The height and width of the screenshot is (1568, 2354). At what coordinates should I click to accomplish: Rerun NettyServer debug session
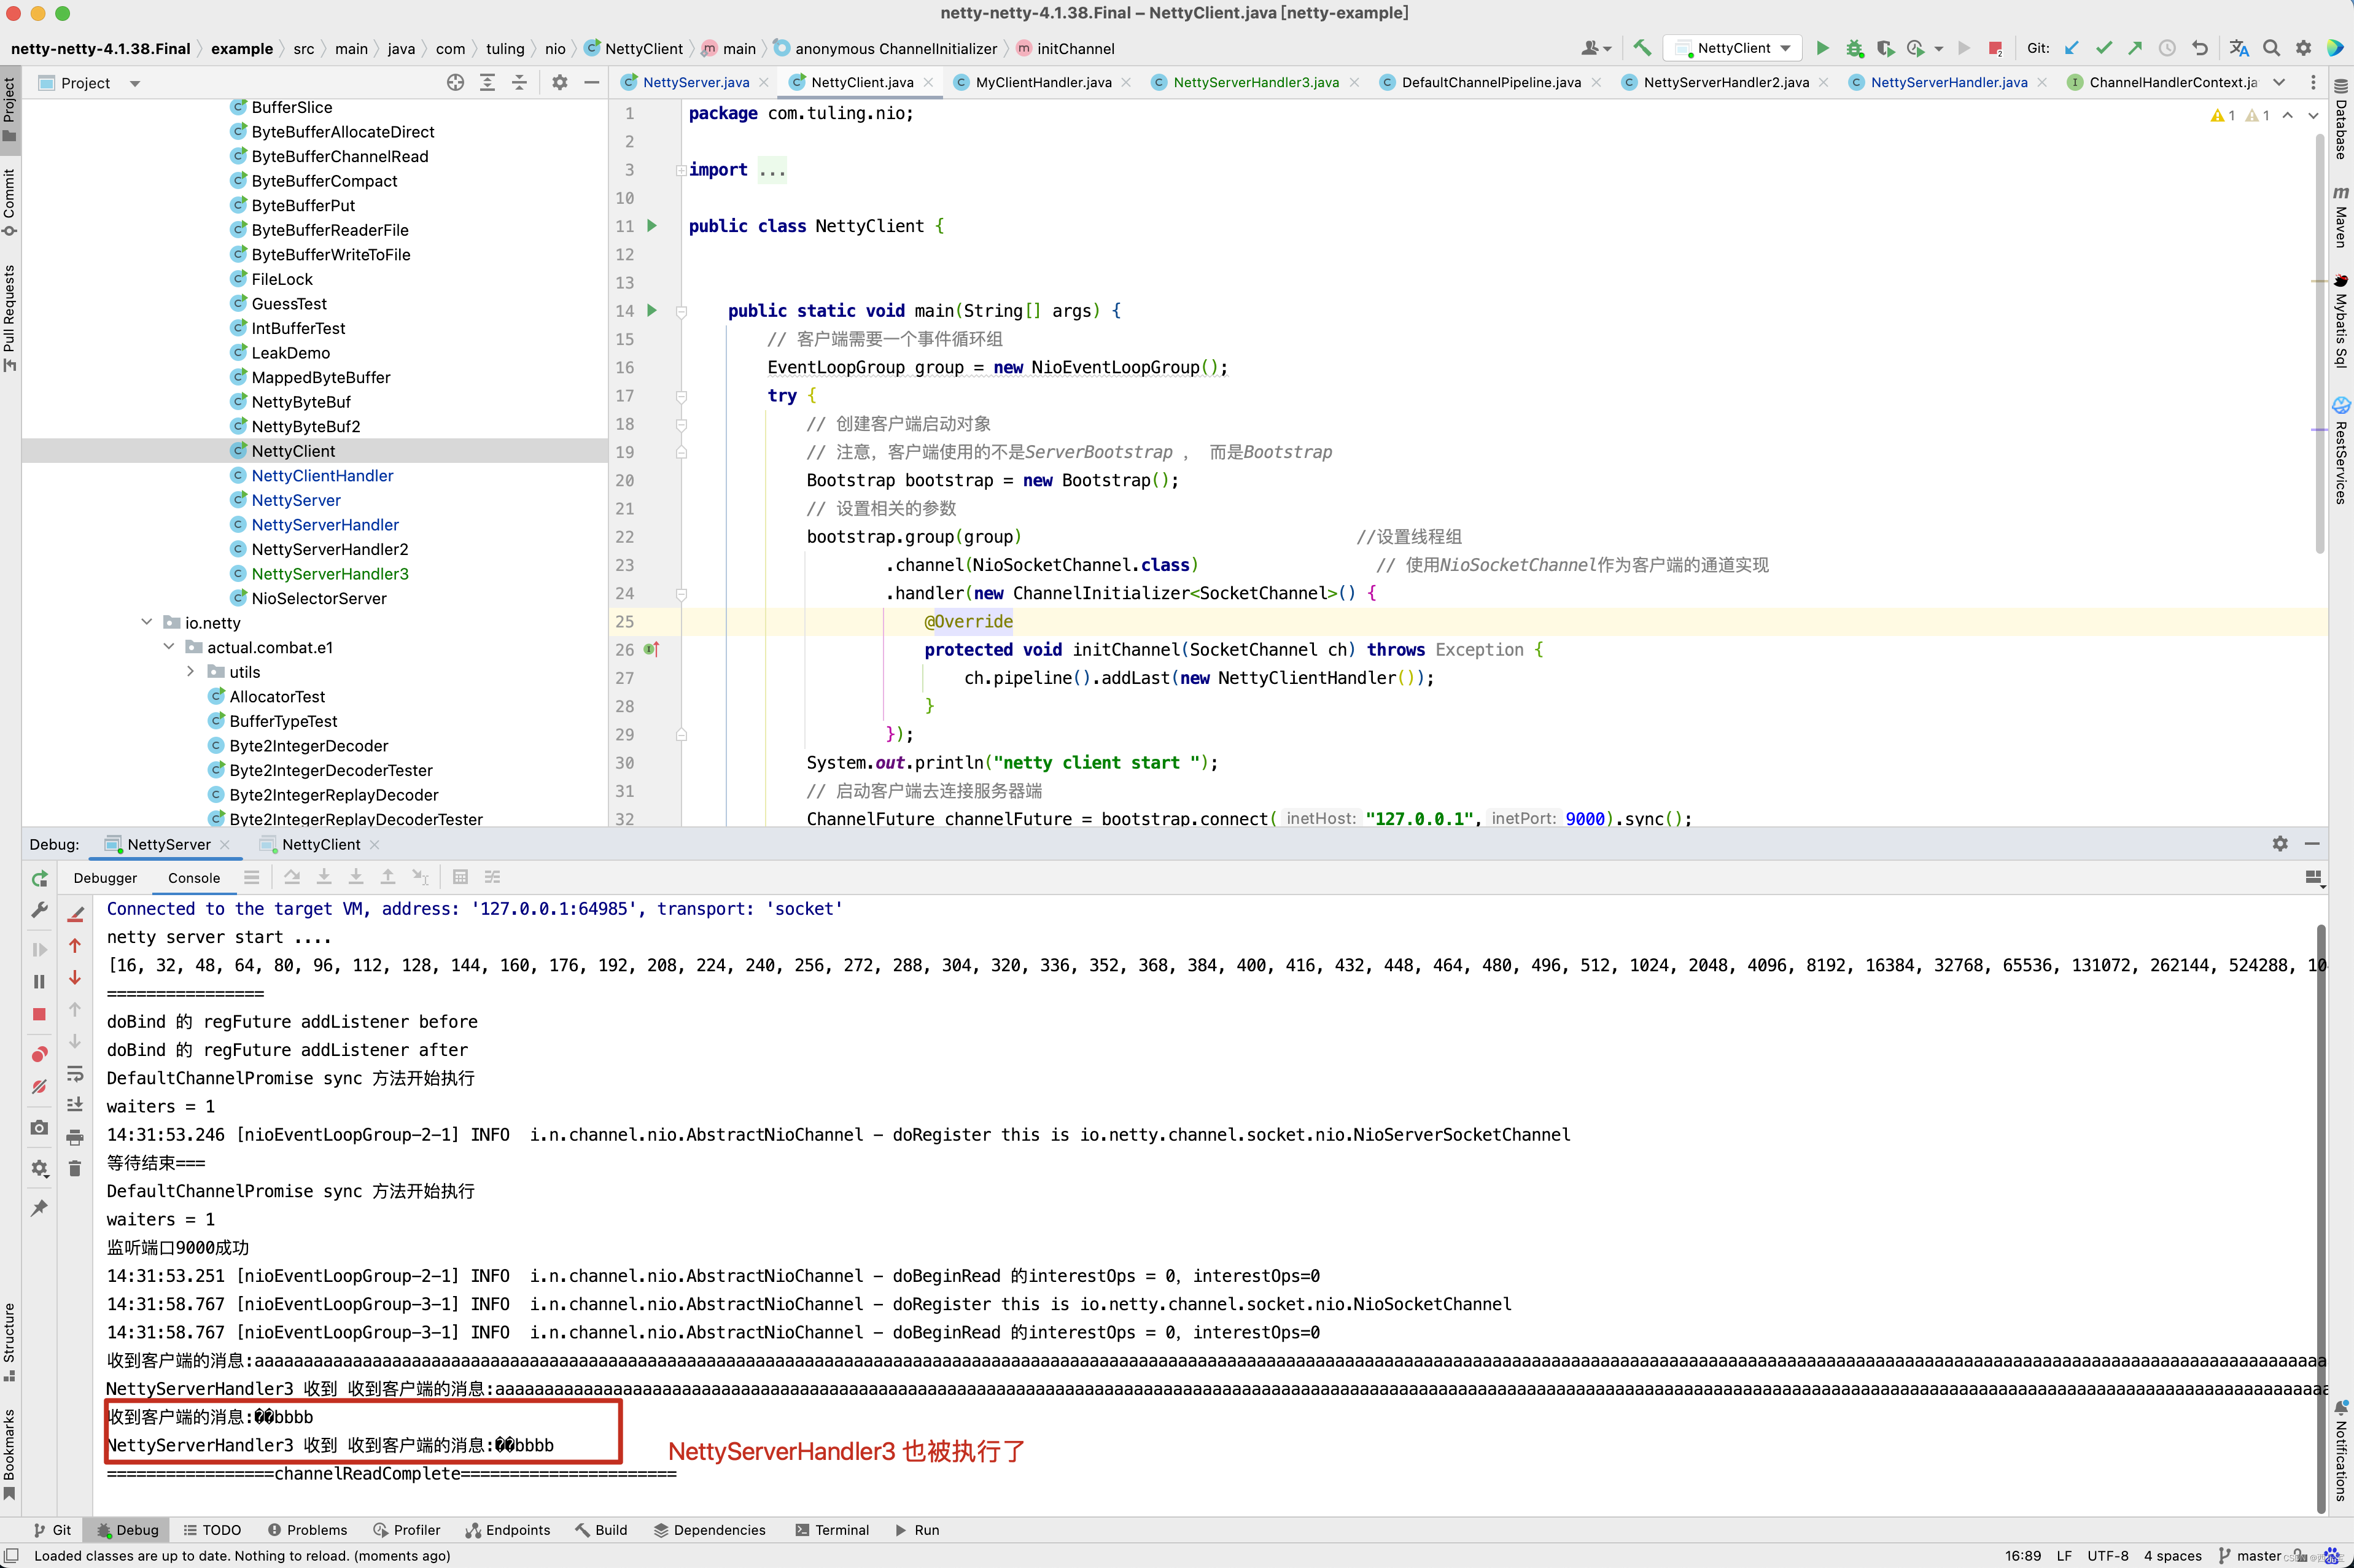(39, 878)
